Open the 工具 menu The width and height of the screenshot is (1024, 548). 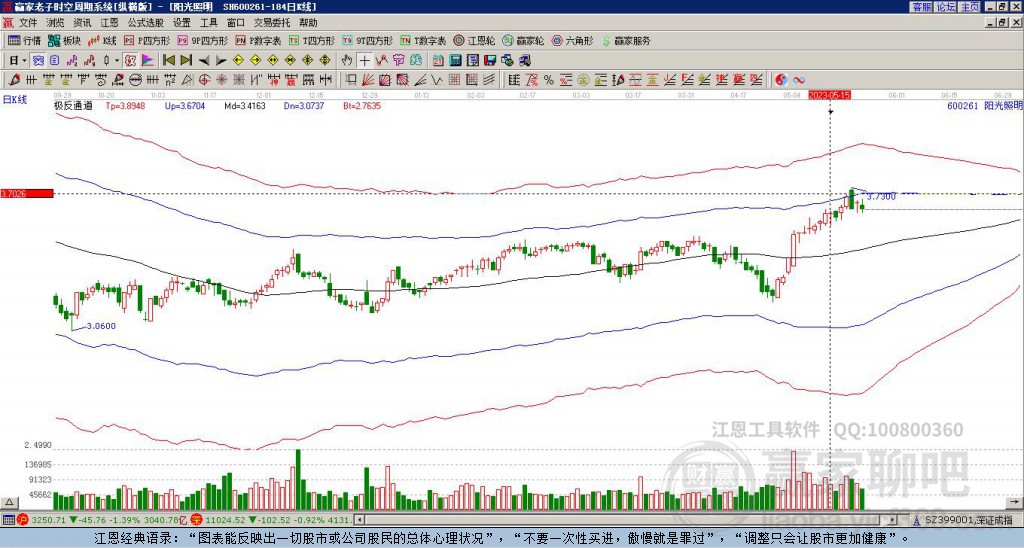tap(208, 23)
